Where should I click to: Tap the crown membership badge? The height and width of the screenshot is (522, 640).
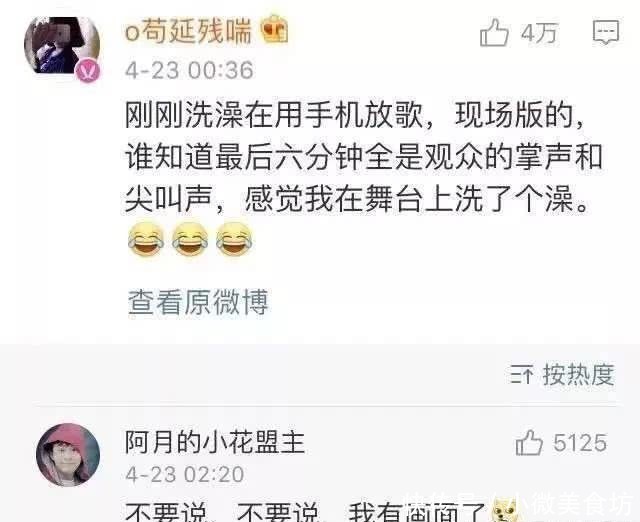coord(275,29)
